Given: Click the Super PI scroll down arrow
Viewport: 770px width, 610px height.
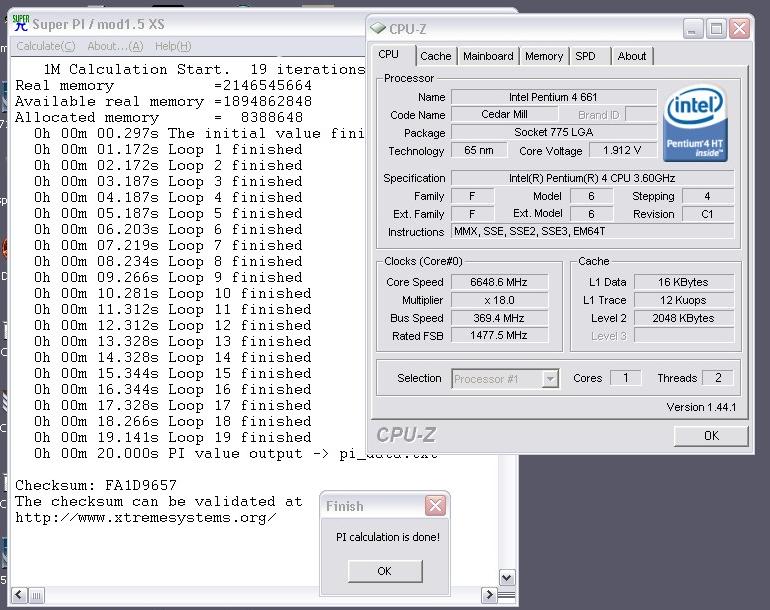Looking at the screenshot, I should [507, 578].
